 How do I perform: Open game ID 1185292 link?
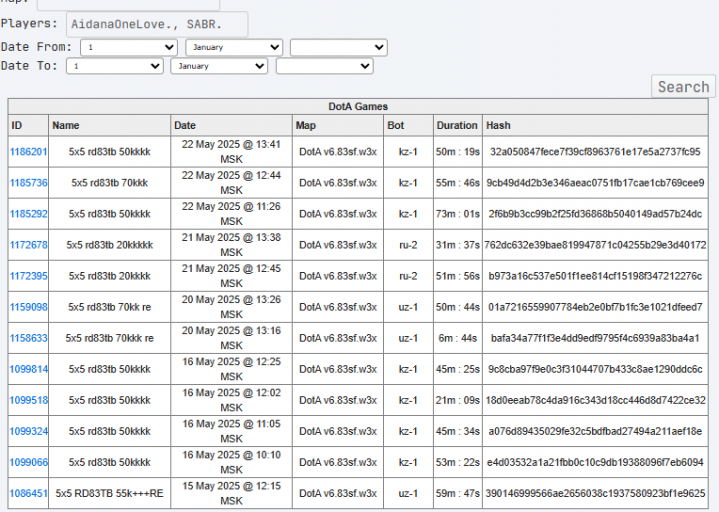28,214
